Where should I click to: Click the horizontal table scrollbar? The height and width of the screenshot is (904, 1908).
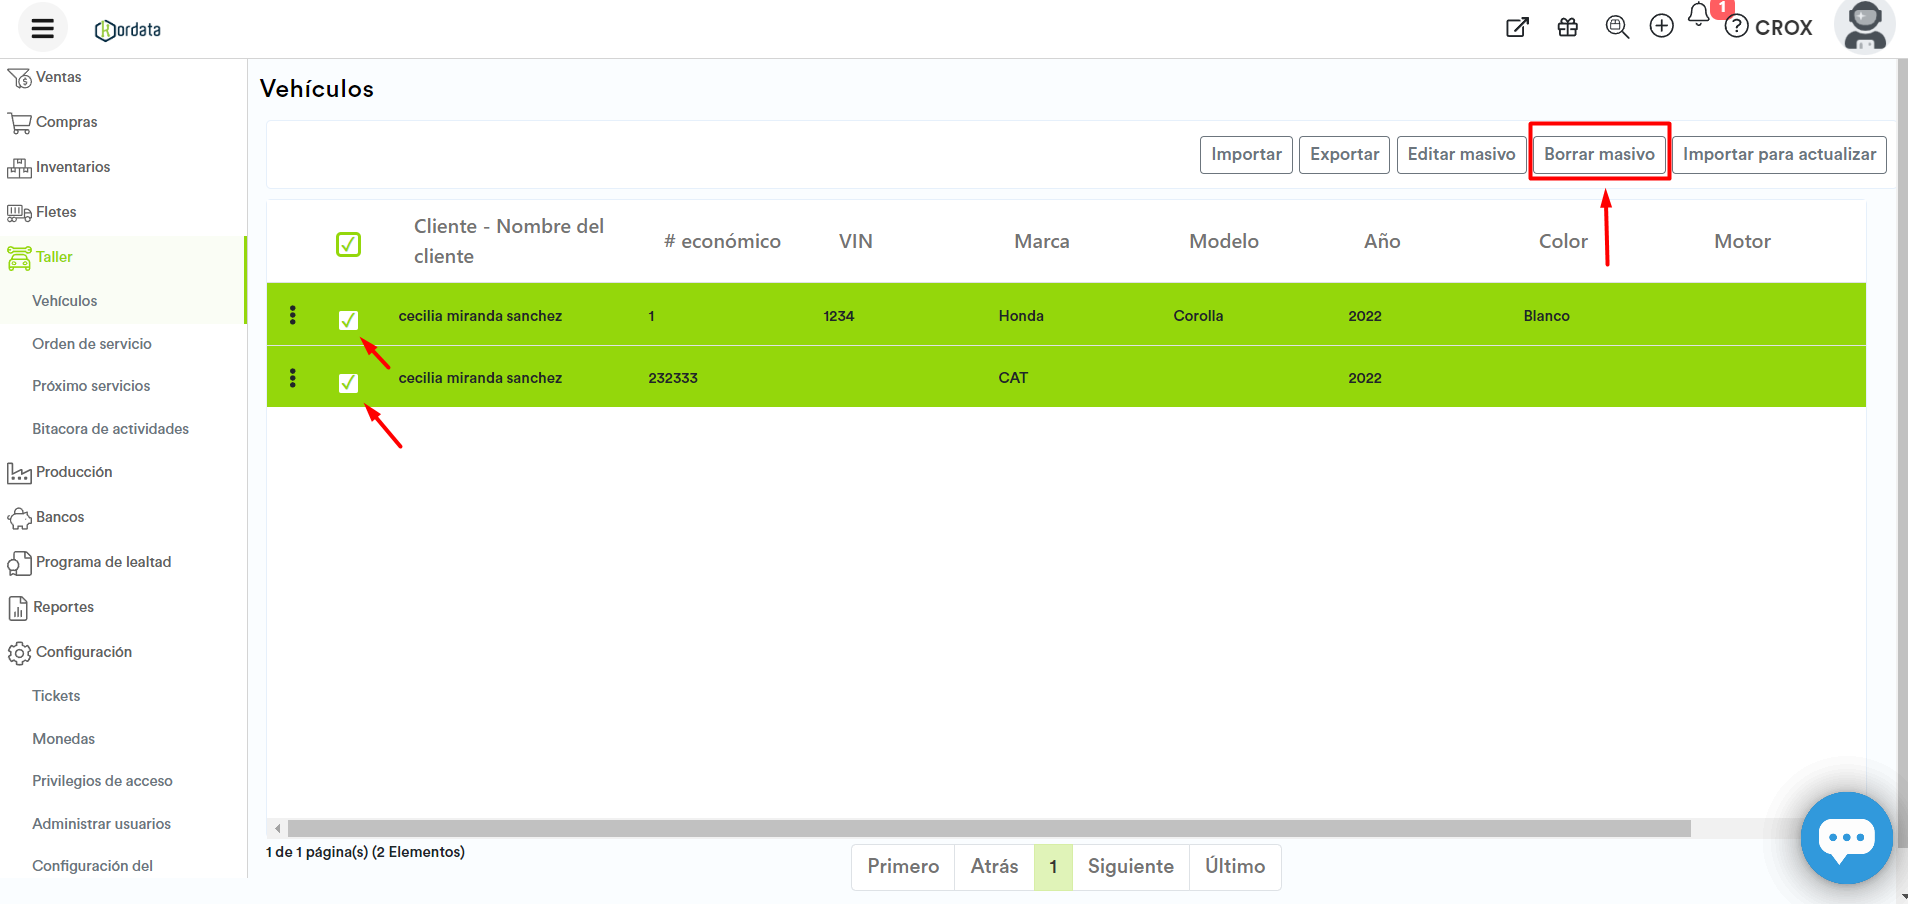coord(988,828)
